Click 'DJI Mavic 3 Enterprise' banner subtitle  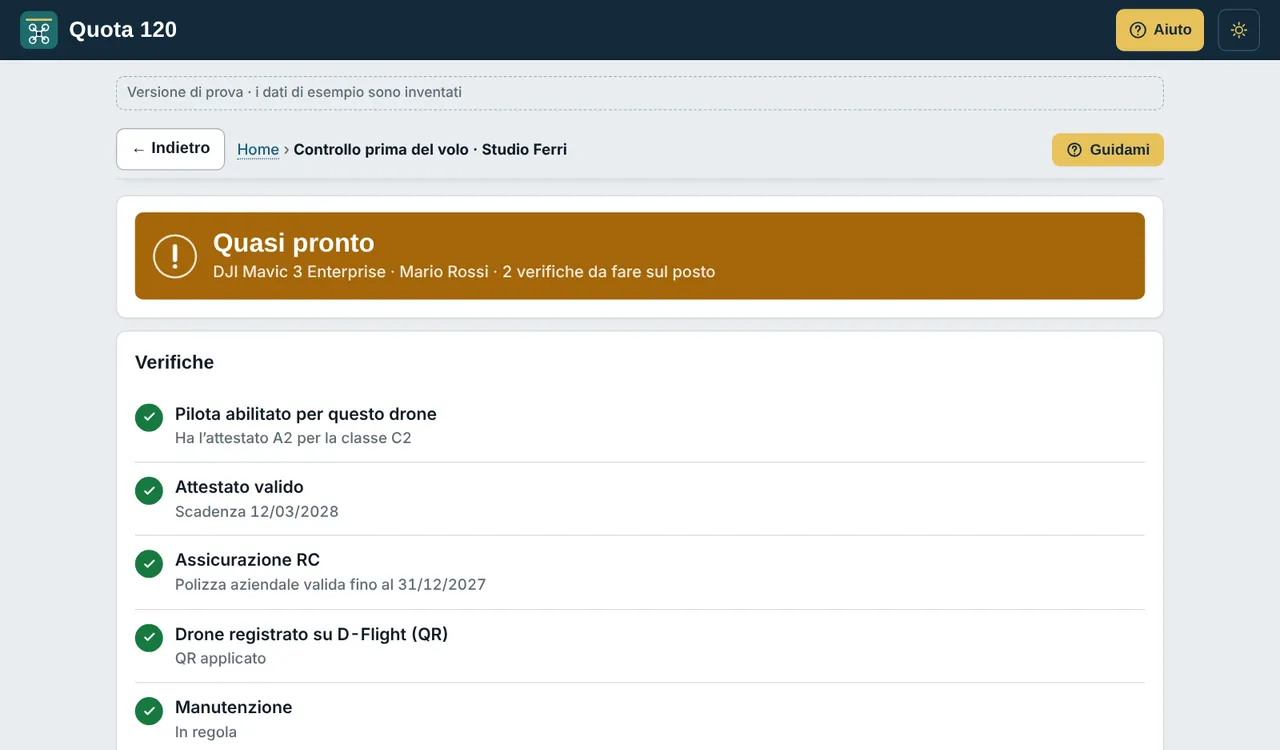point(464,272)
